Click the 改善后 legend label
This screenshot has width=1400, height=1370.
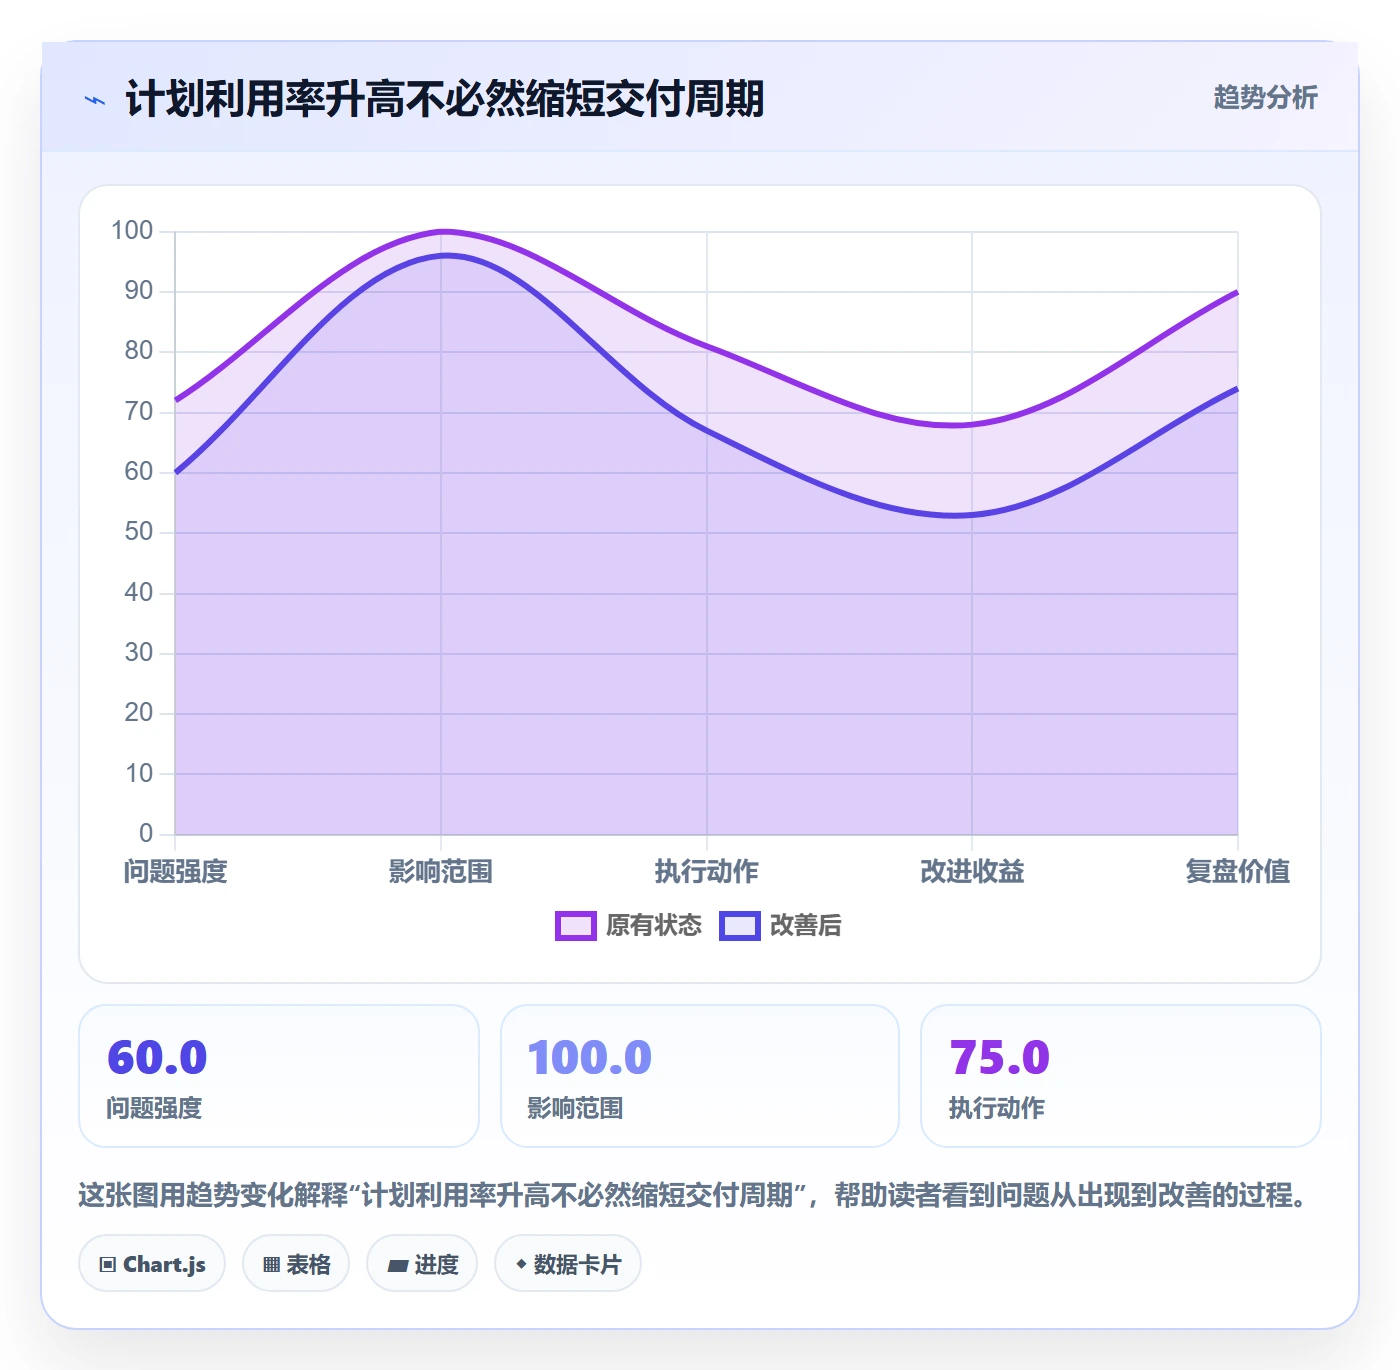coord(806,926)
